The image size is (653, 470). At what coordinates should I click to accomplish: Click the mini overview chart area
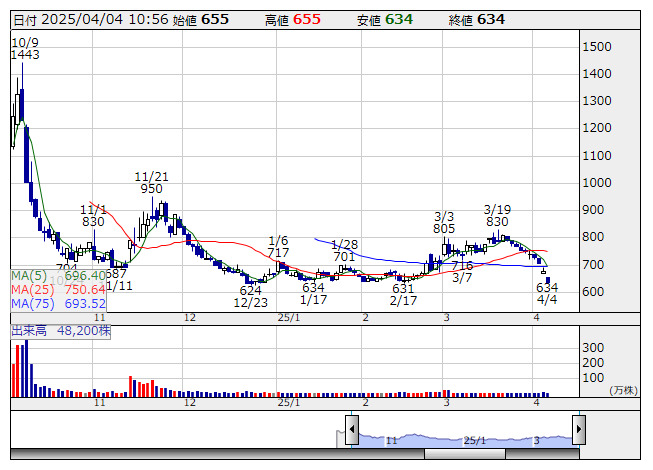(465, 429)
